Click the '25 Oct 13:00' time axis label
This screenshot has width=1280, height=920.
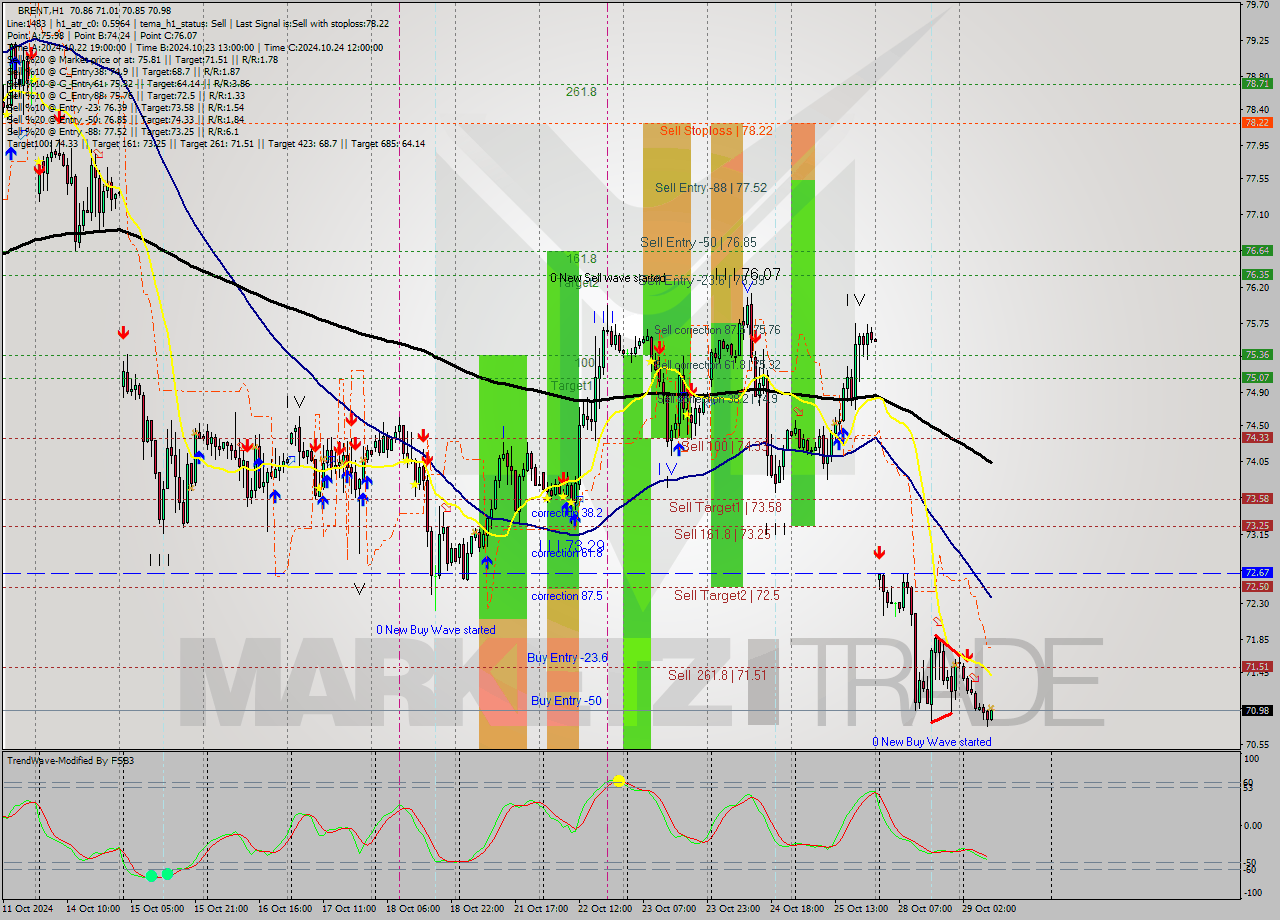pos(862,908)
